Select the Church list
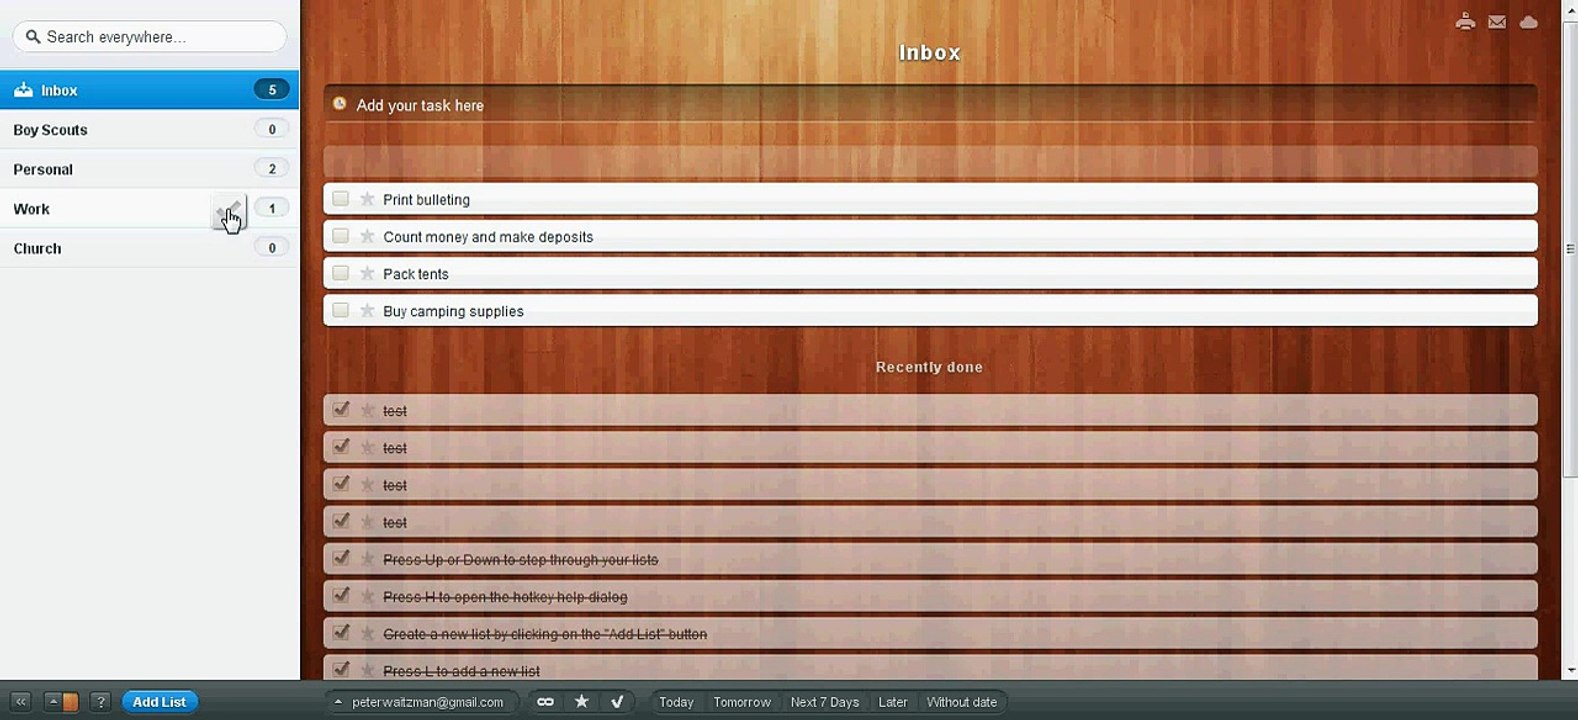1578x720 pixels. click(x=150, y=248)
